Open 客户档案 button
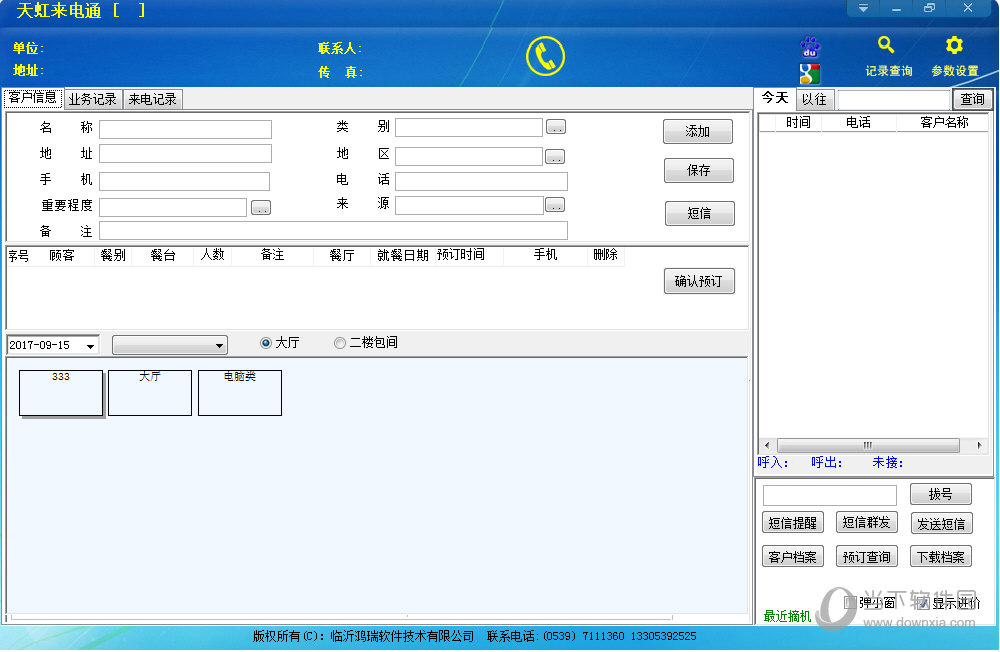 793,557
